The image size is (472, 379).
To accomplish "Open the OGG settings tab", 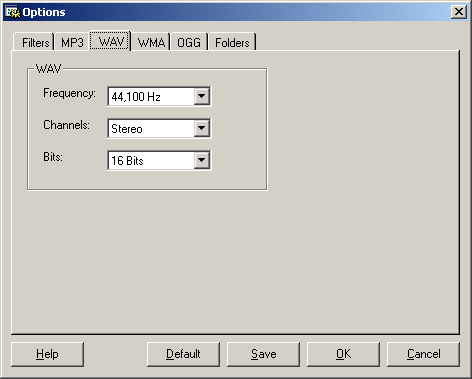I will click(x=189, y=42).
